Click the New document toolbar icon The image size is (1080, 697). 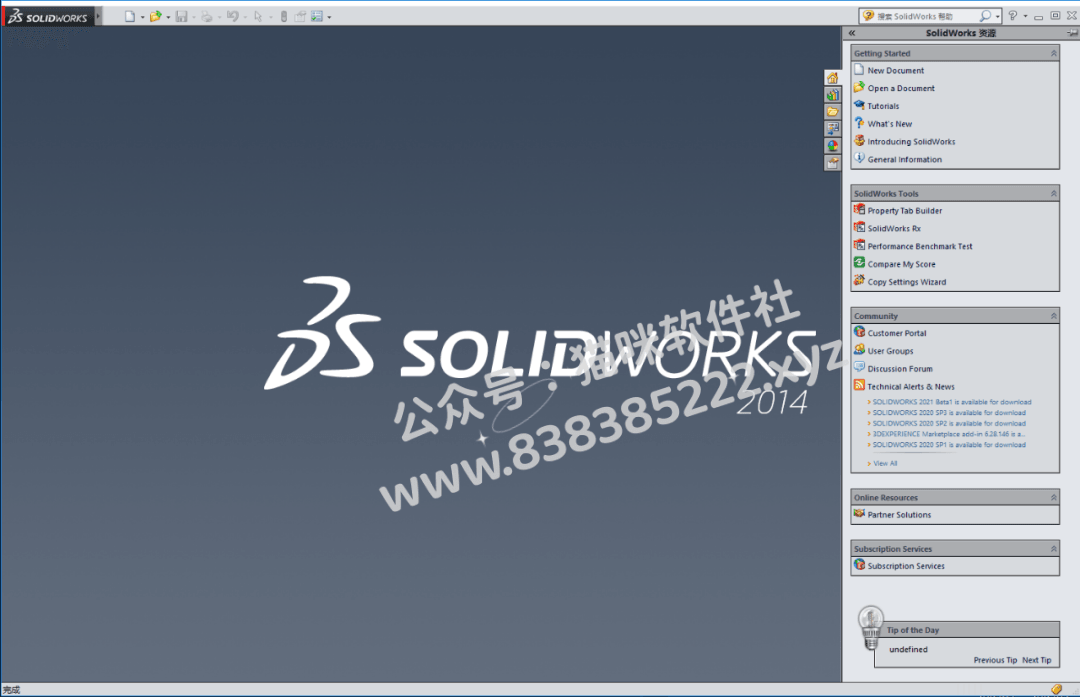(x=129, y=17)
